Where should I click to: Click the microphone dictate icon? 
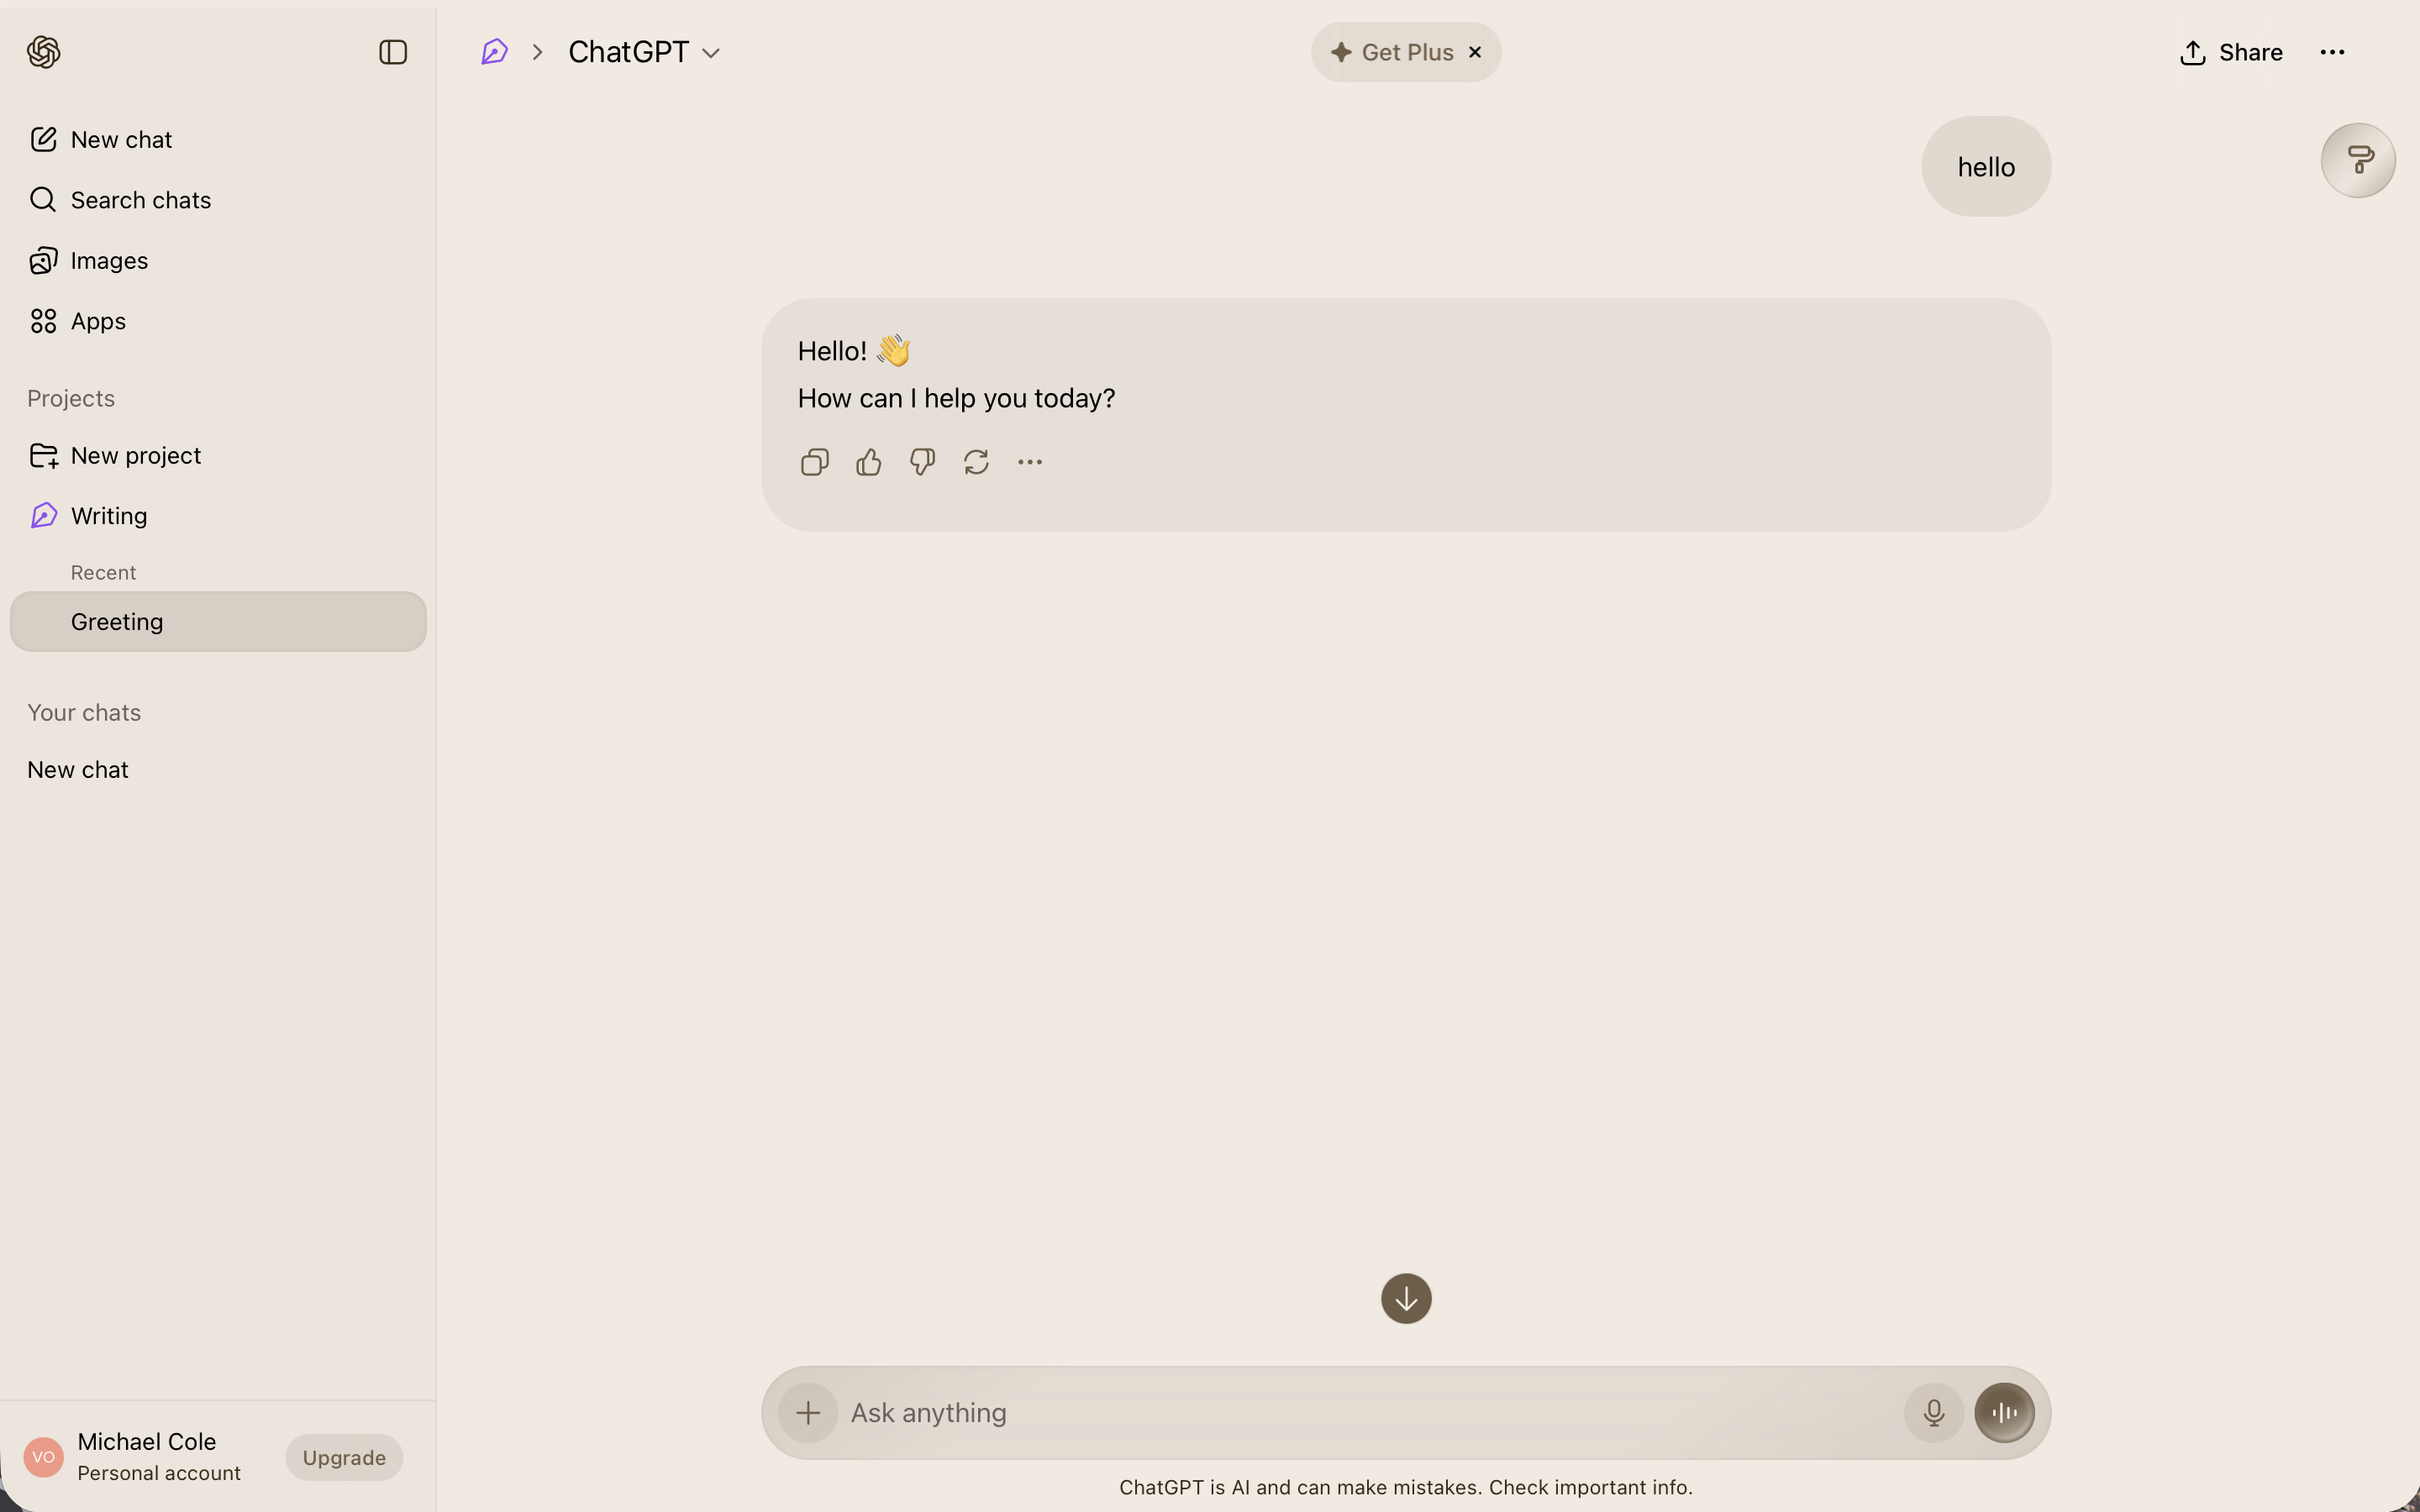point(1934,1412)
